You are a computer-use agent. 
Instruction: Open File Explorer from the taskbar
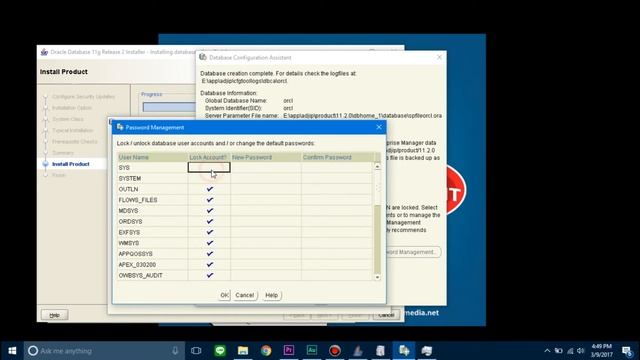point(243,351)
